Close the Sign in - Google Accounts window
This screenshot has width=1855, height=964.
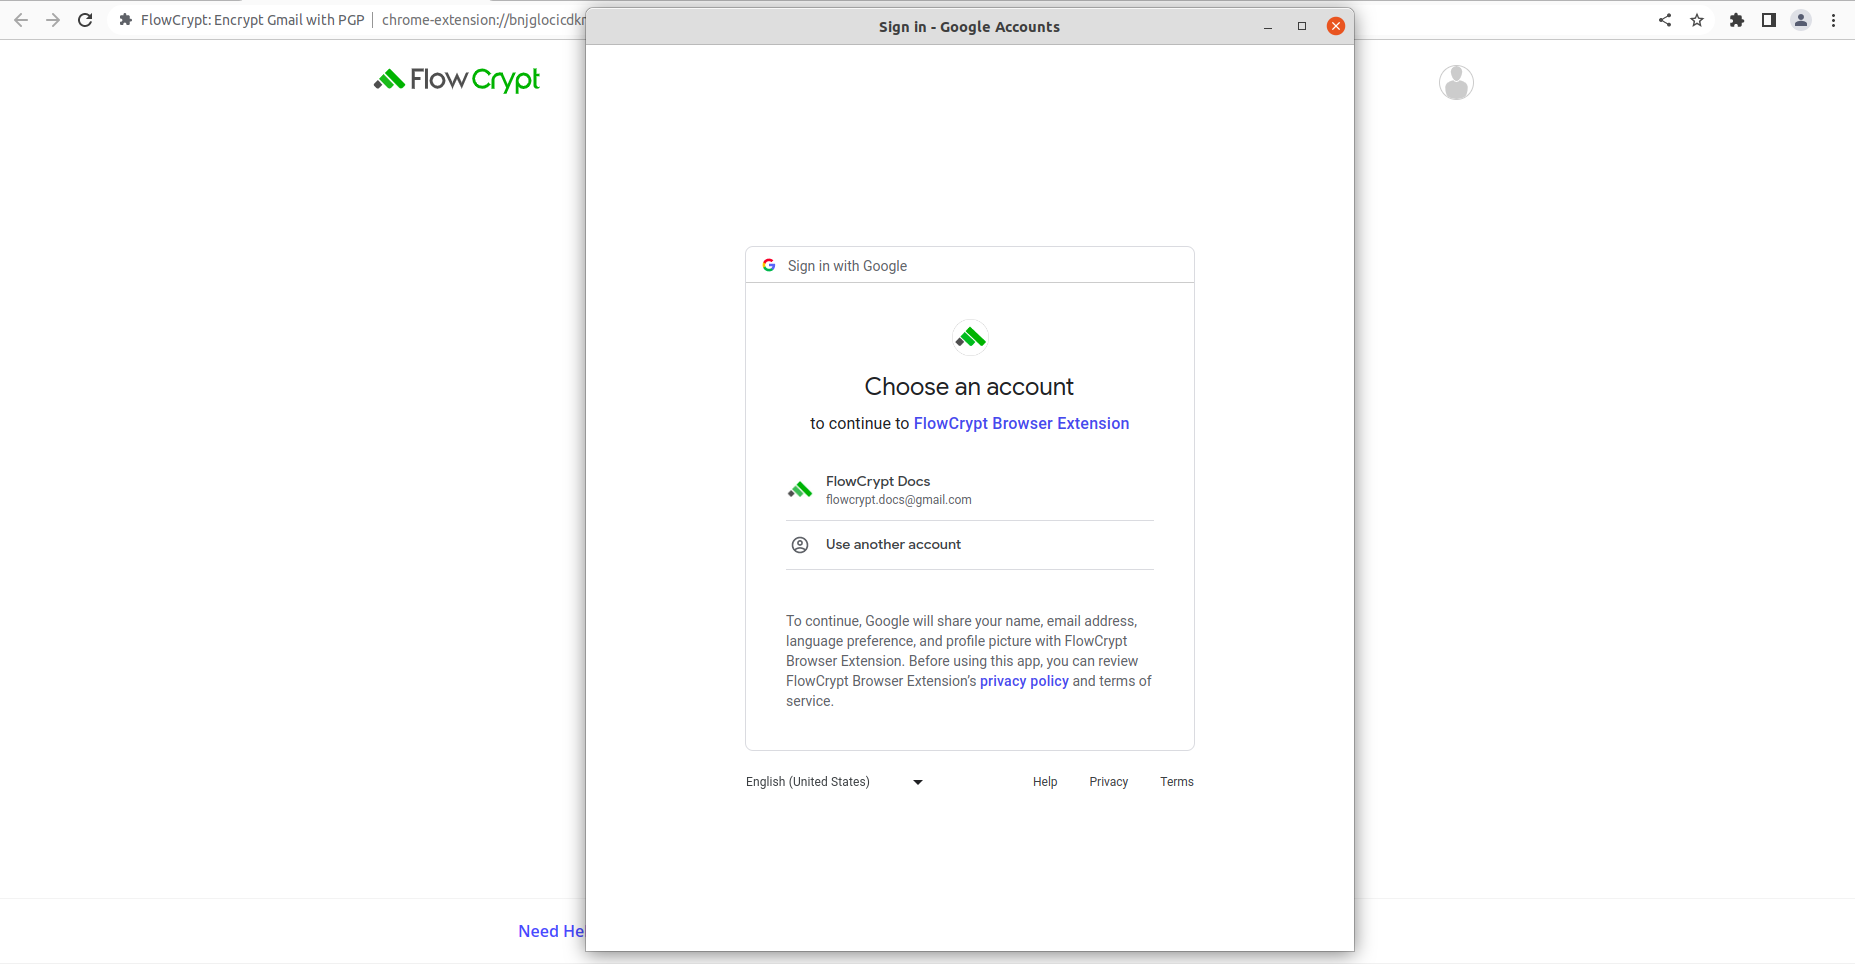[1336, 27]
